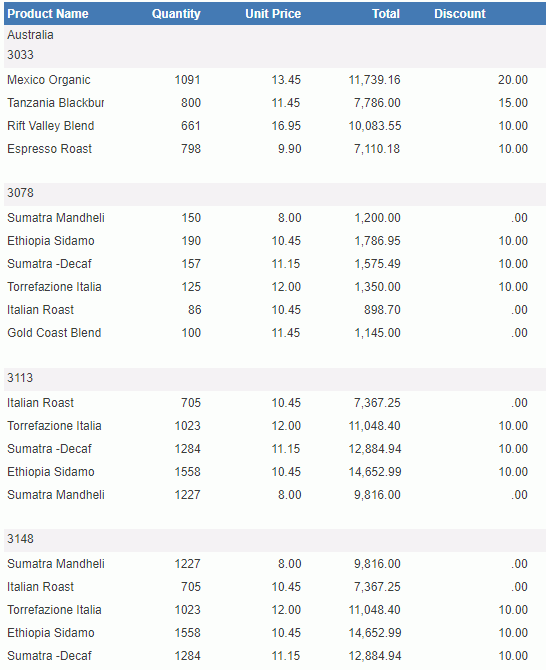Click the Total column header
The height and width of the screenshot is (670, 546).
[x=386, y=14]
